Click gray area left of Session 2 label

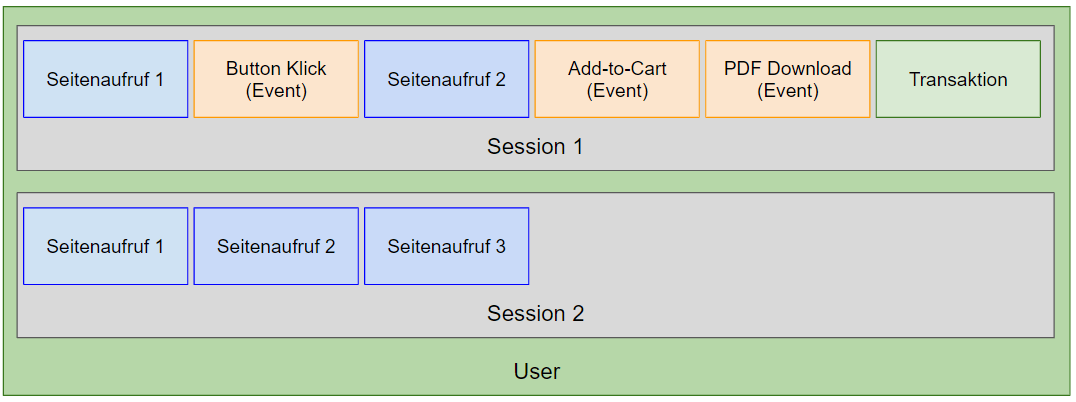point(250,314)
